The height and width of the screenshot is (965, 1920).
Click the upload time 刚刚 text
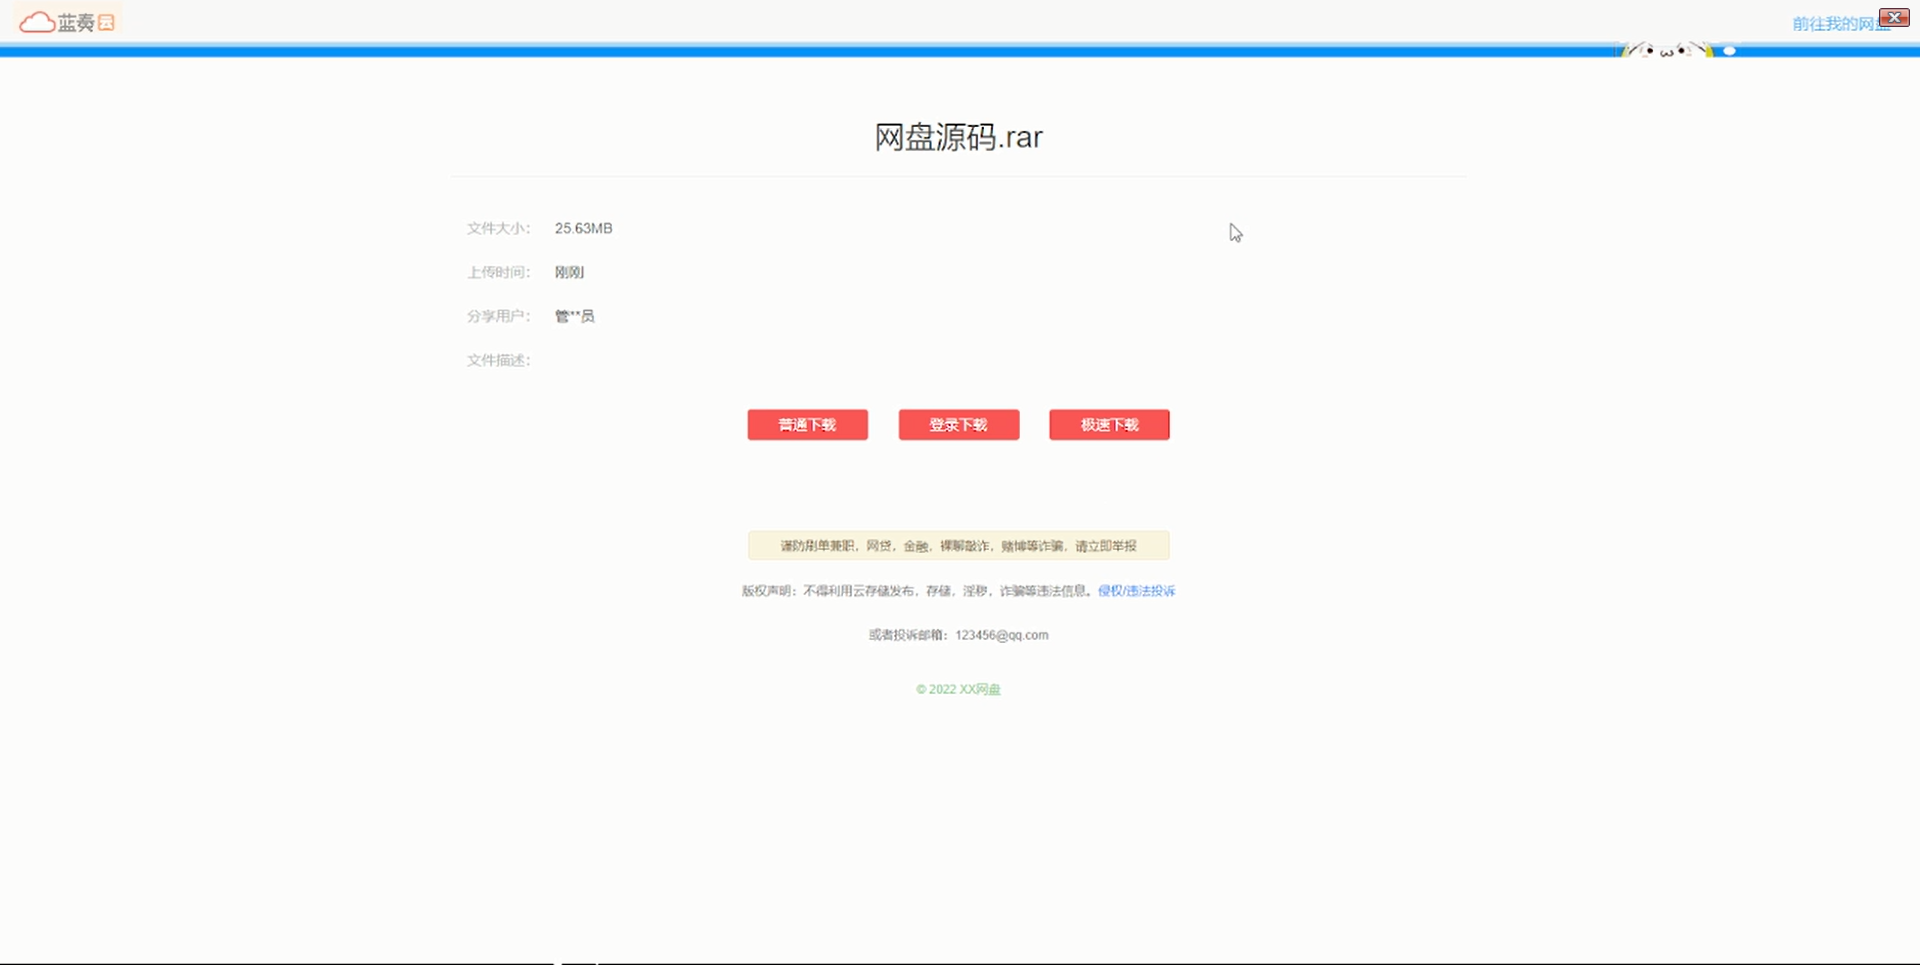point(569,271)
